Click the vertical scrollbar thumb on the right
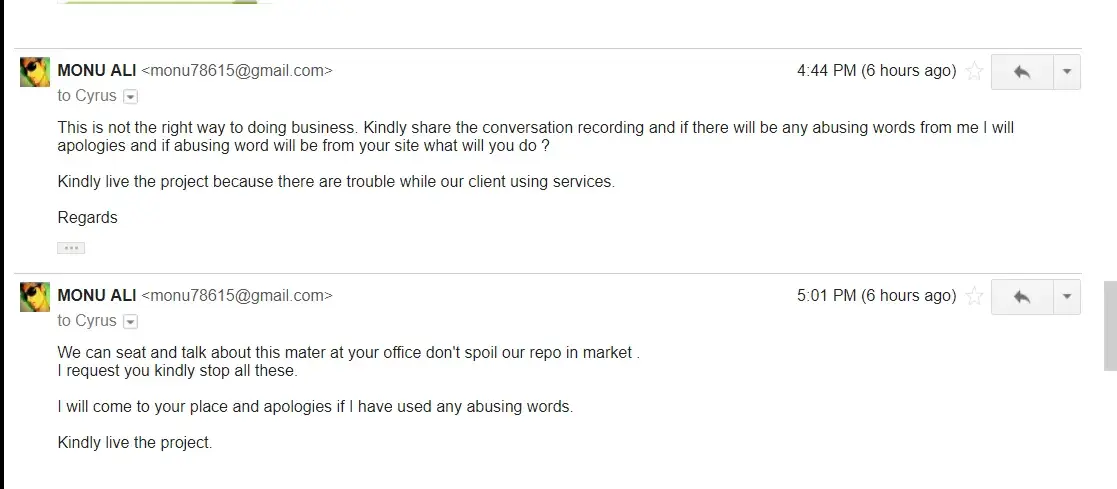The width and height of the screenshot is (1117, 489). click(1110, 325)
